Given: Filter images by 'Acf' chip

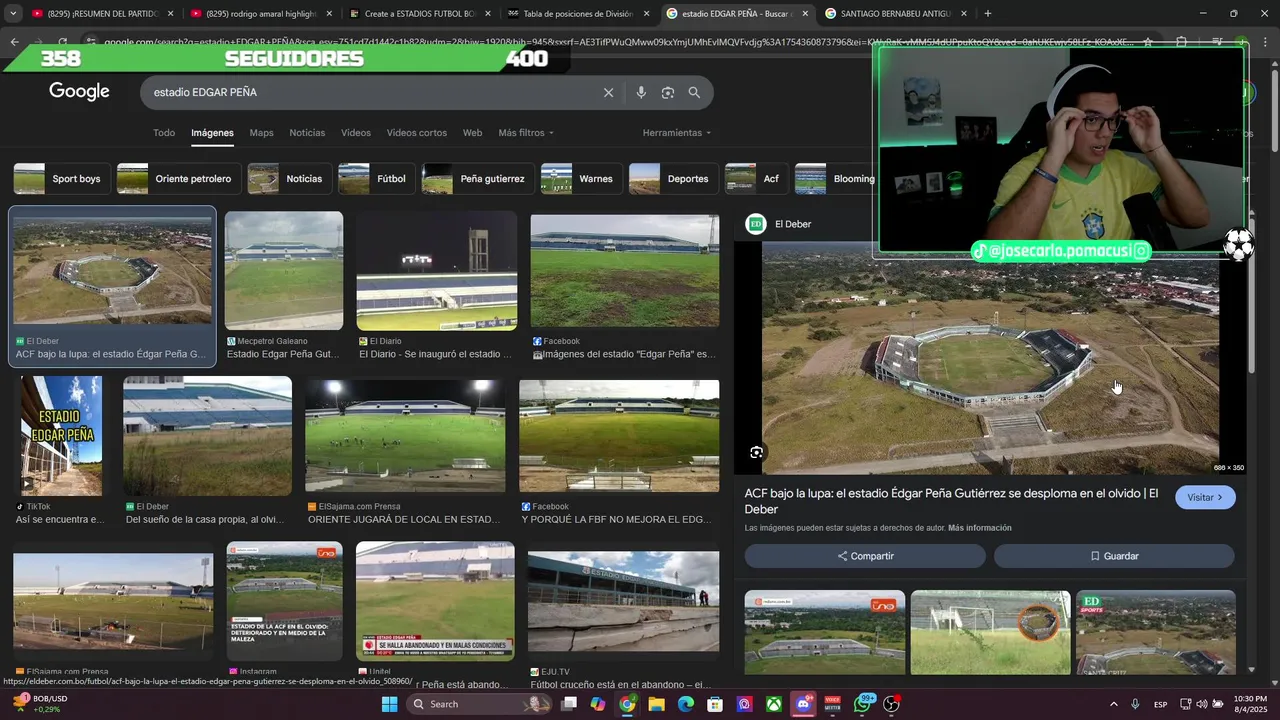Looking at the screenshot, I should [x=756, y=179].
